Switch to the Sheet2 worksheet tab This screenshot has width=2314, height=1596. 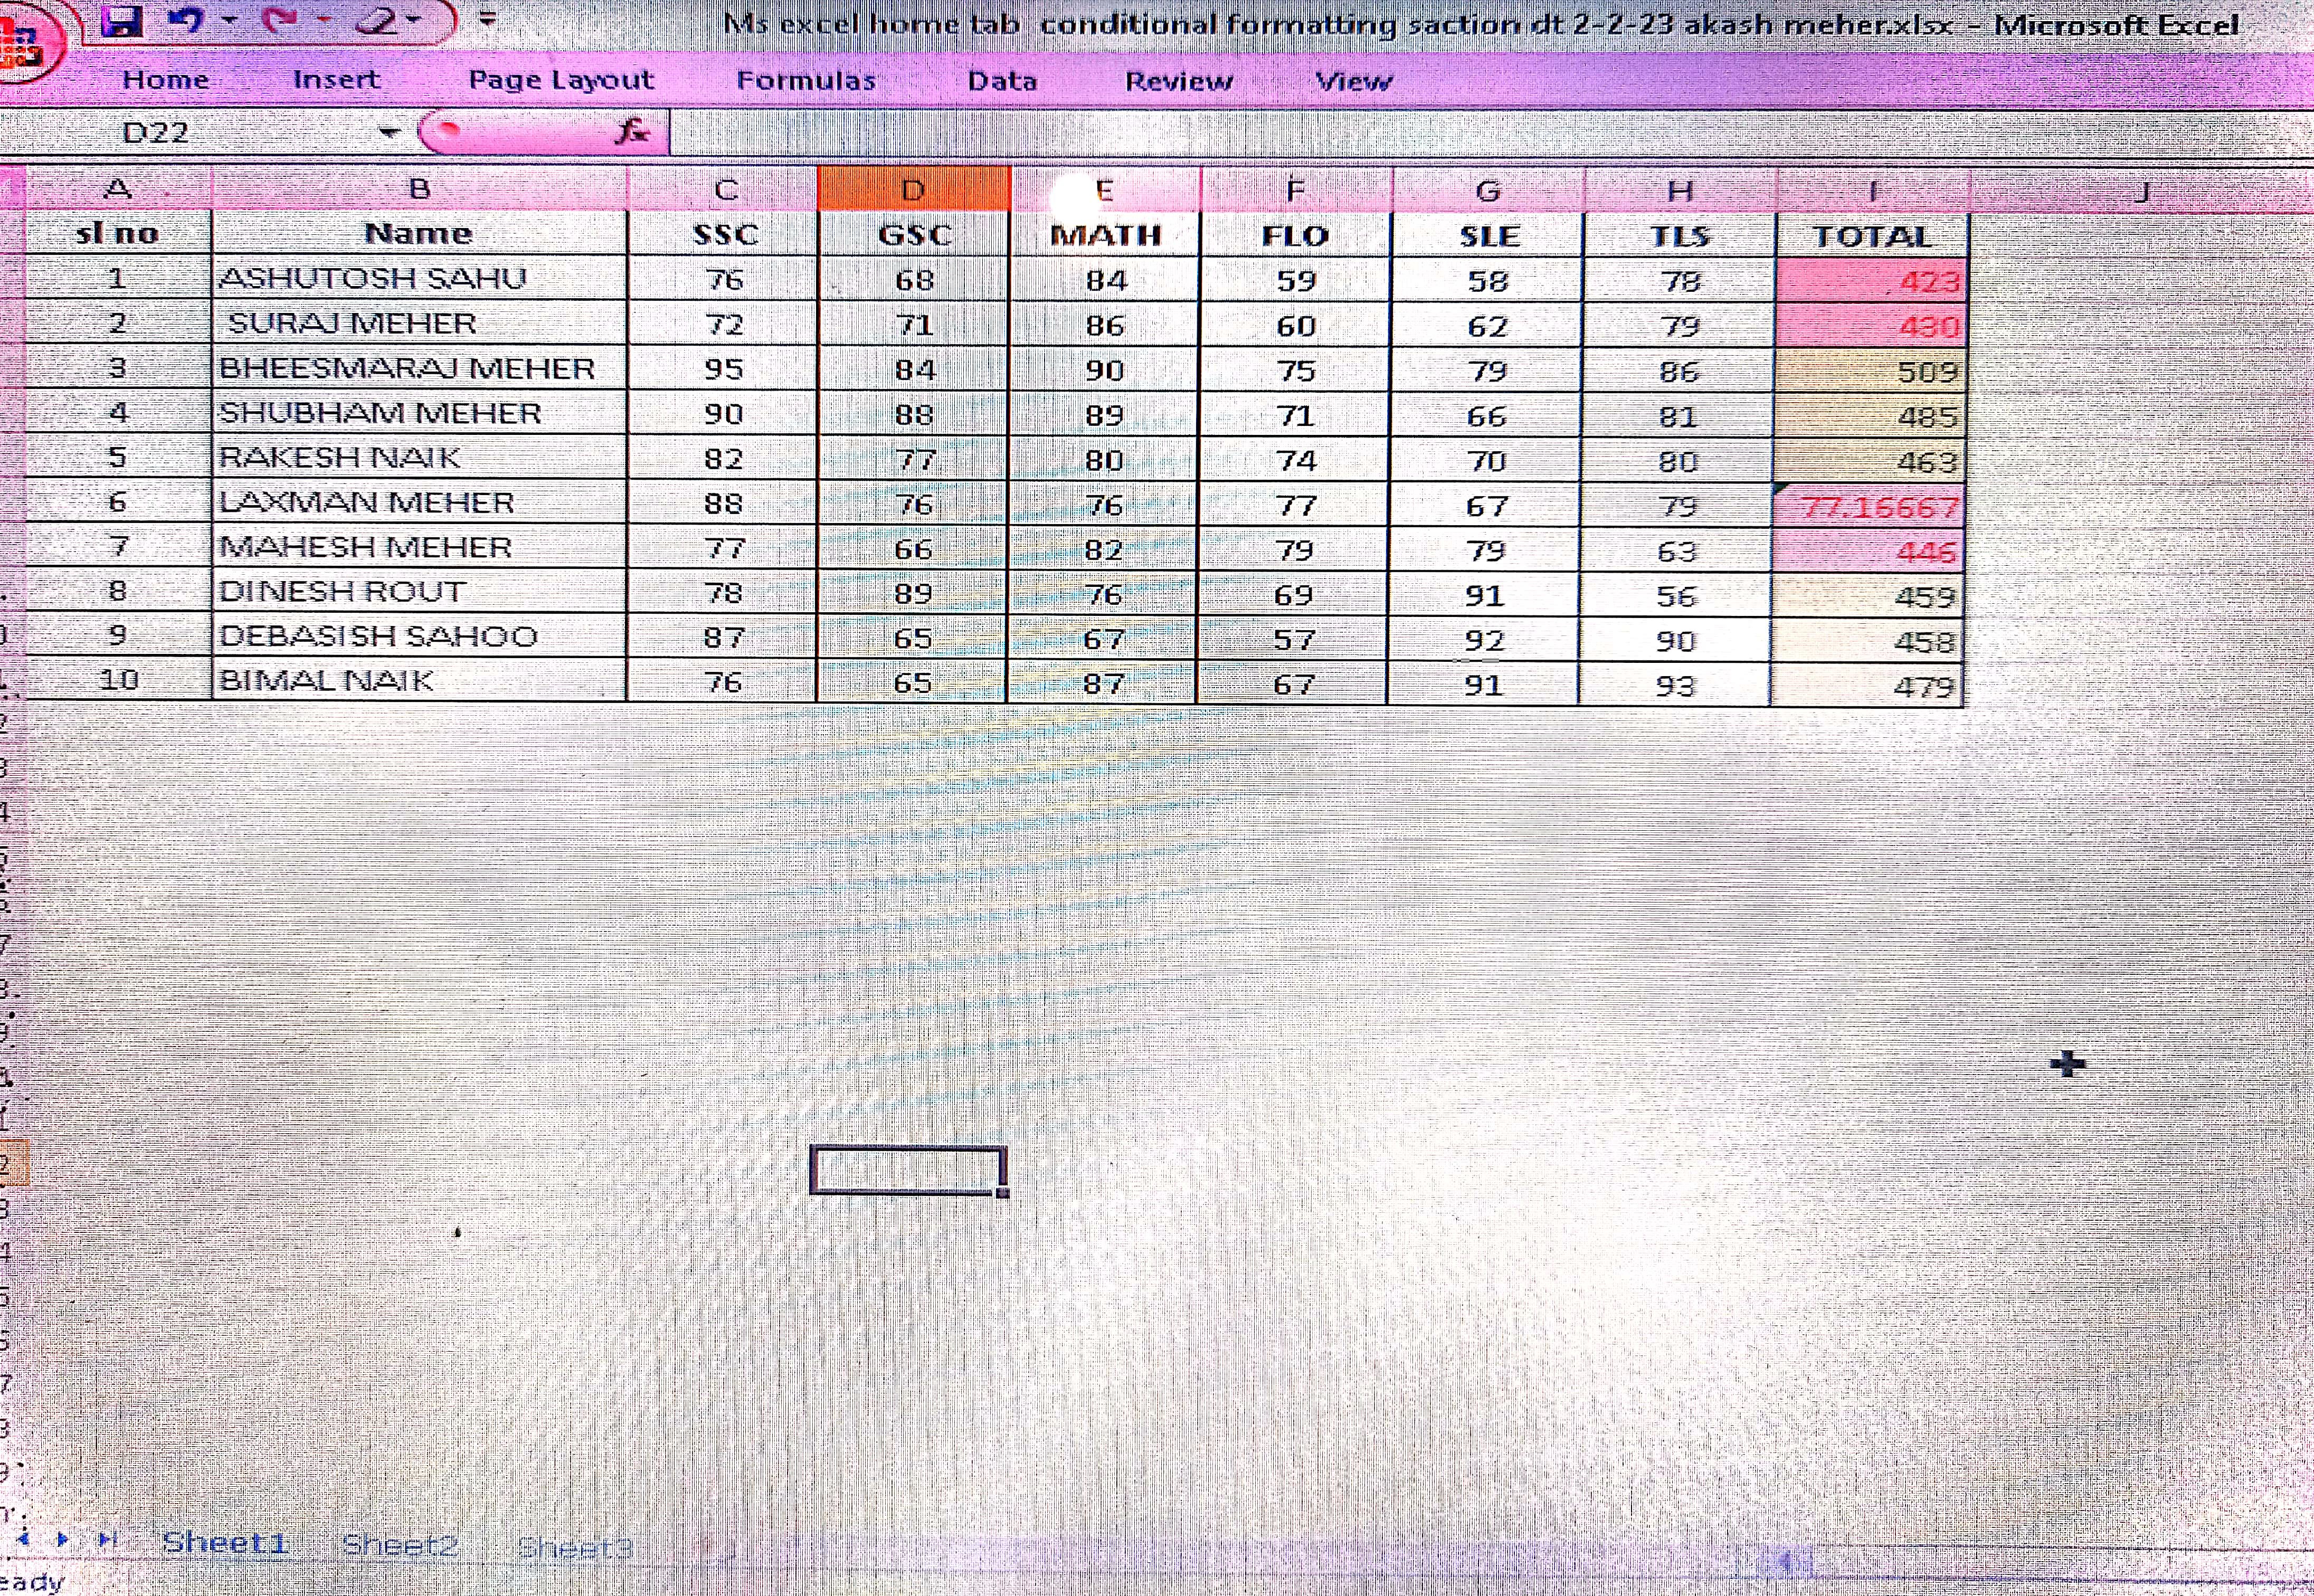pyautogui.click(x=399, y=1545)
